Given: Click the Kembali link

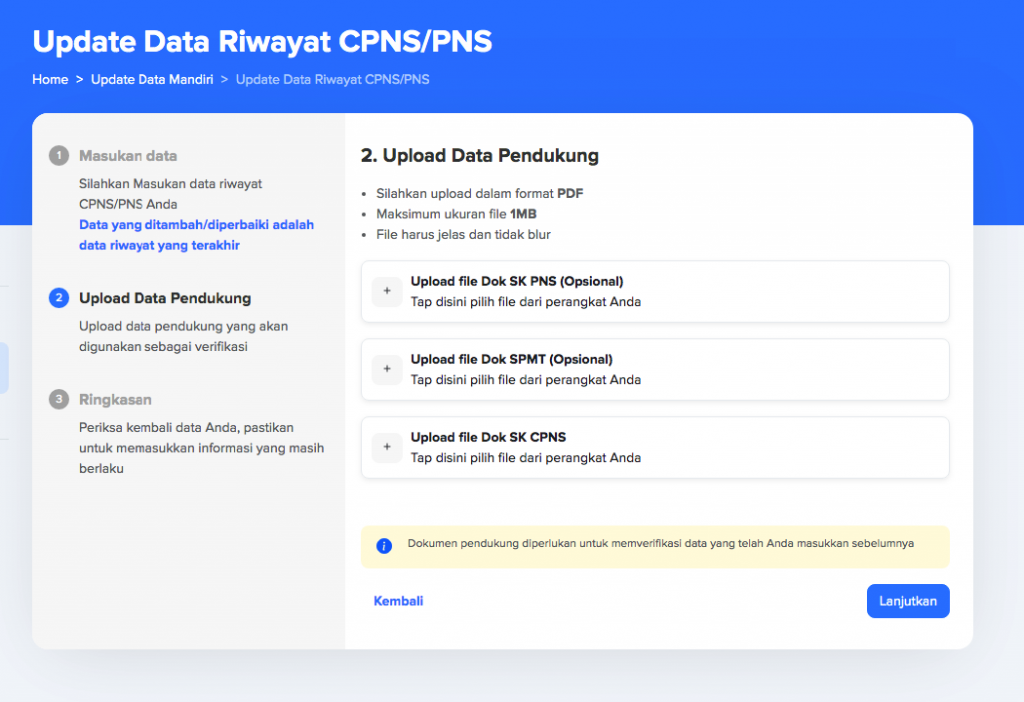Looking at the screenshot, I should coord(398,600).
